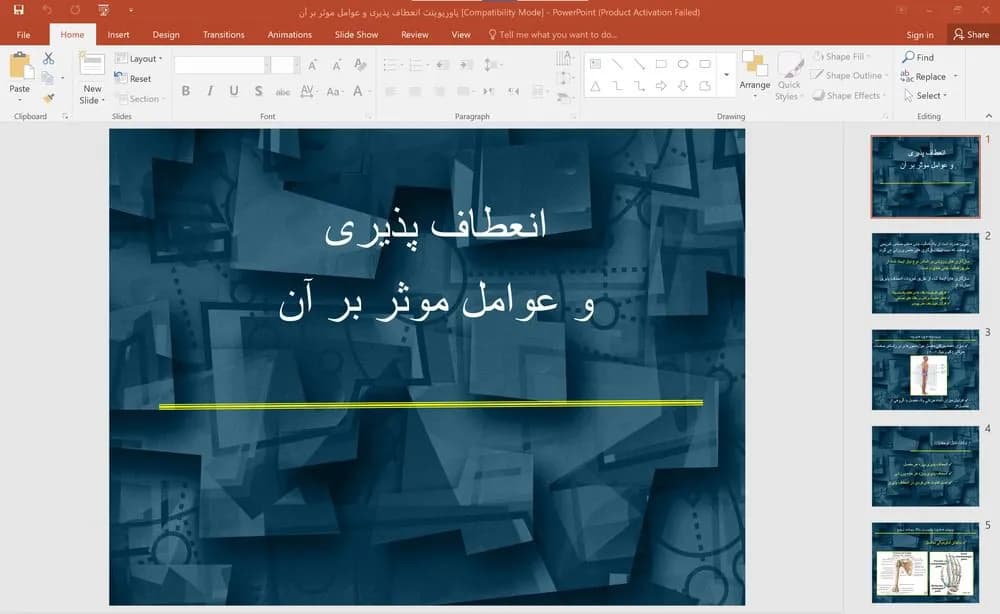Open the Character Spacing AV dropdown
The image size is (1000, 614).
point(308,91)
